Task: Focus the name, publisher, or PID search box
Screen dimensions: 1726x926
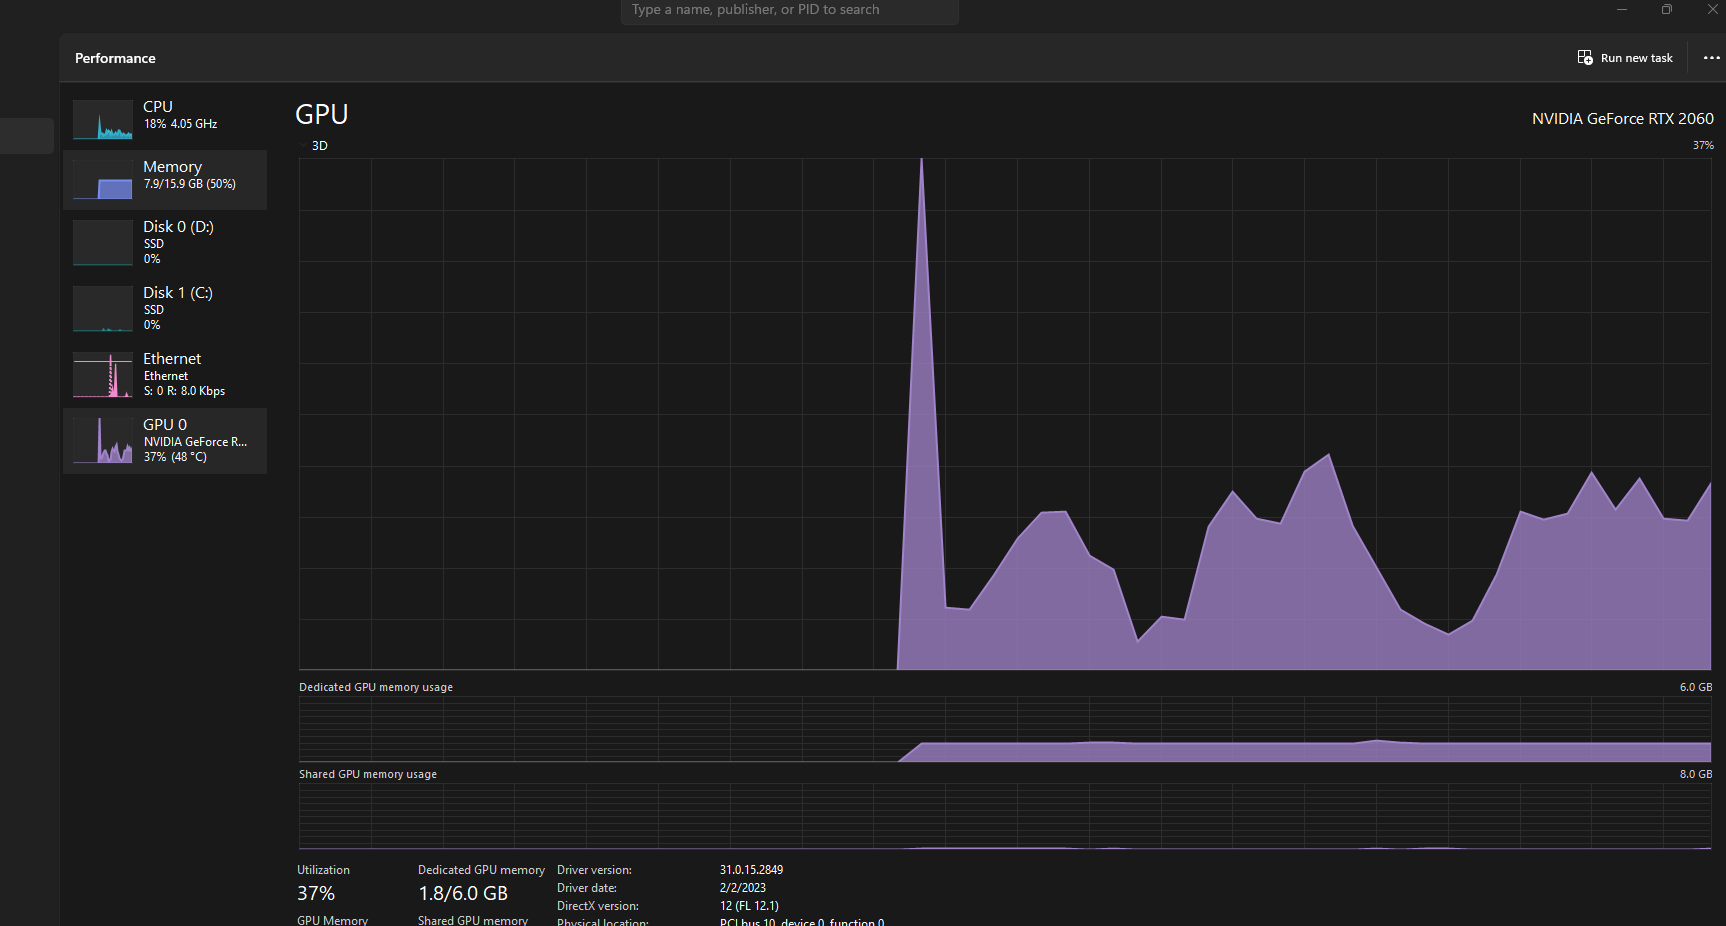Action: tap(790, 11)
